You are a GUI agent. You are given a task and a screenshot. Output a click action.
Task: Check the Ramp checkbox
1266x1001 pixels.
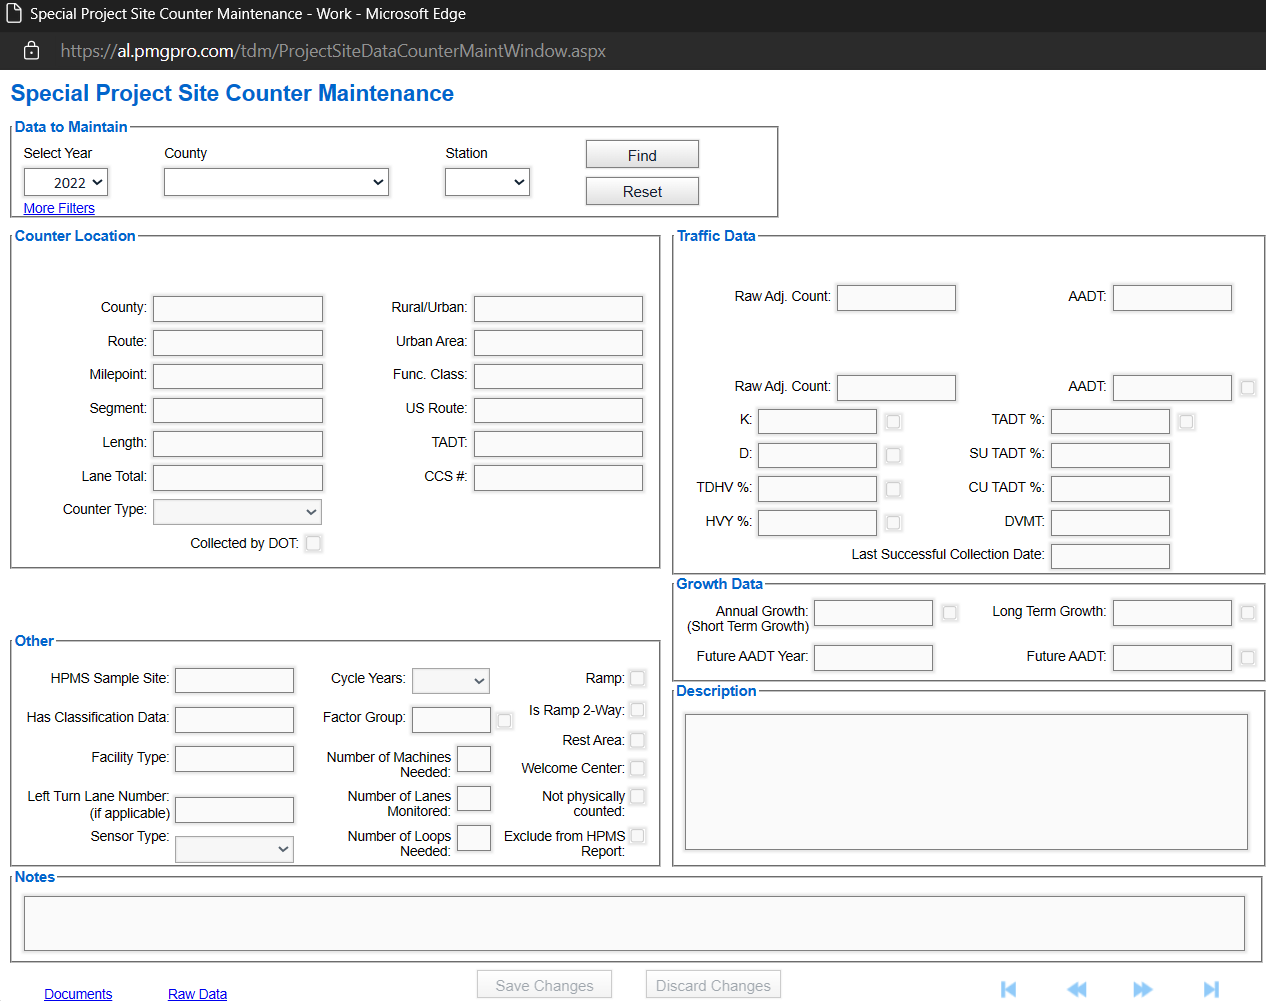(x=637, y=678)
